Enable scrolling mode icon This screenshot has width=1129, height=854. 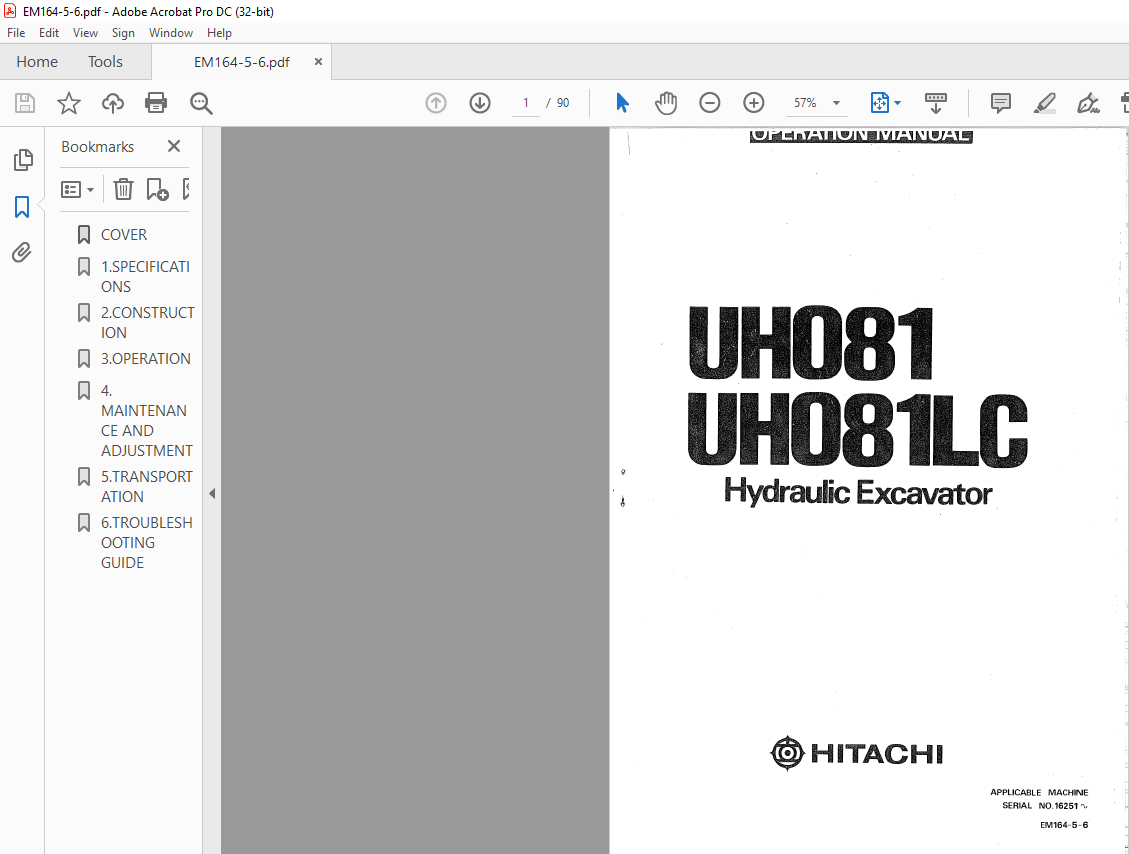click(x=935, y=103)
